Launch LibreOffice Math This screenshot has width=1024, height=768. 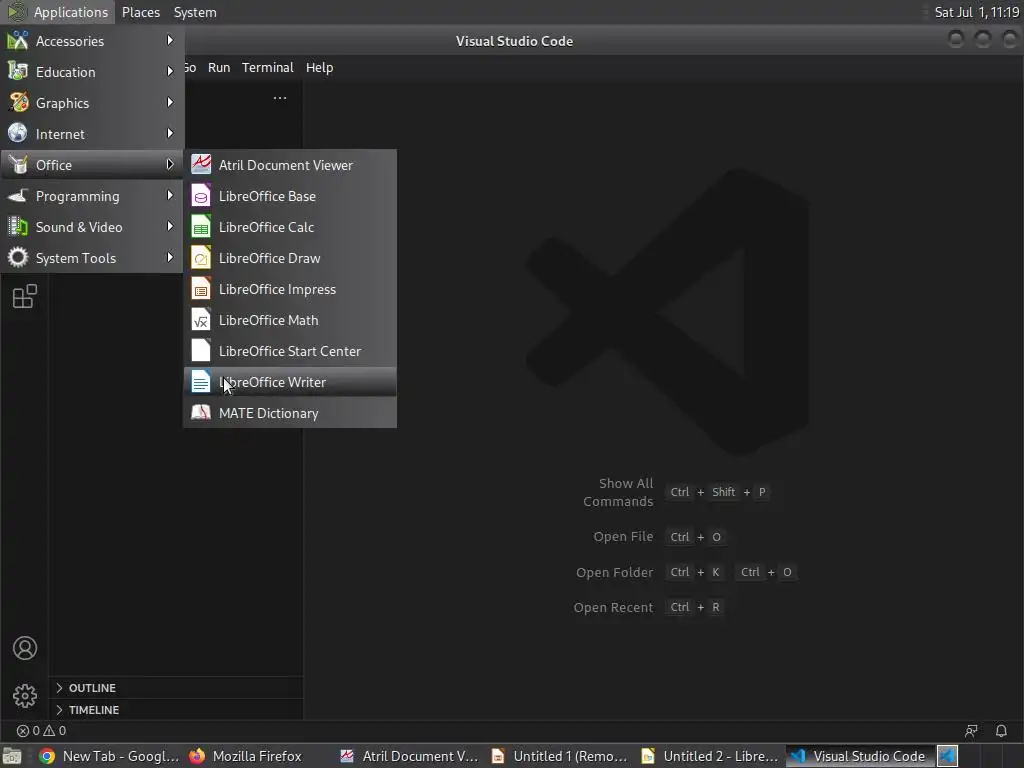290,320
